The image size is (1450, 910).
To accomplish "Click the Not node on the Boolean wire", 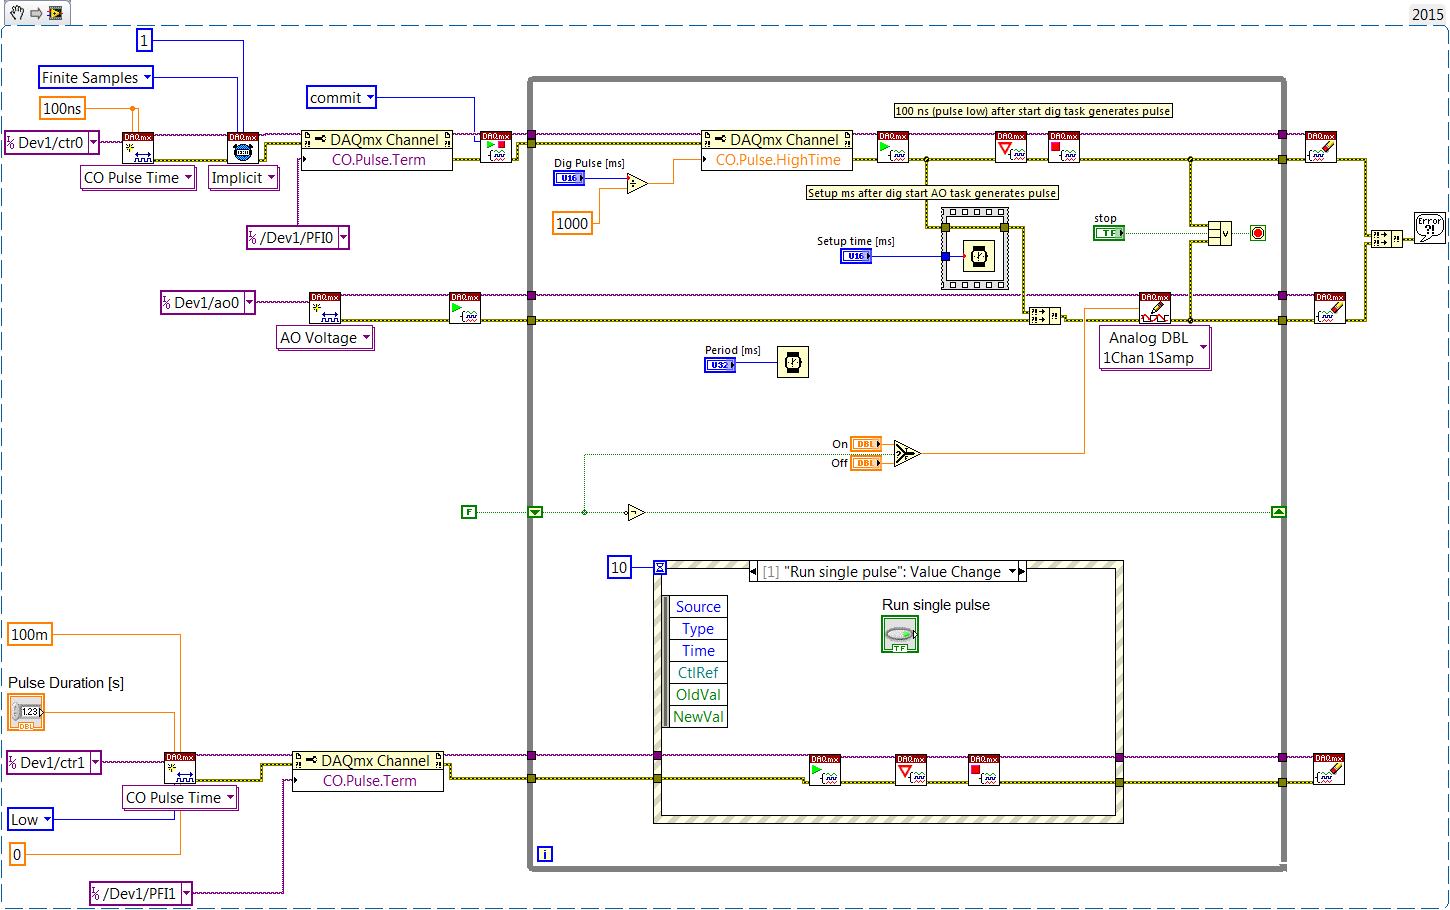I will click(x=636, y=512).
